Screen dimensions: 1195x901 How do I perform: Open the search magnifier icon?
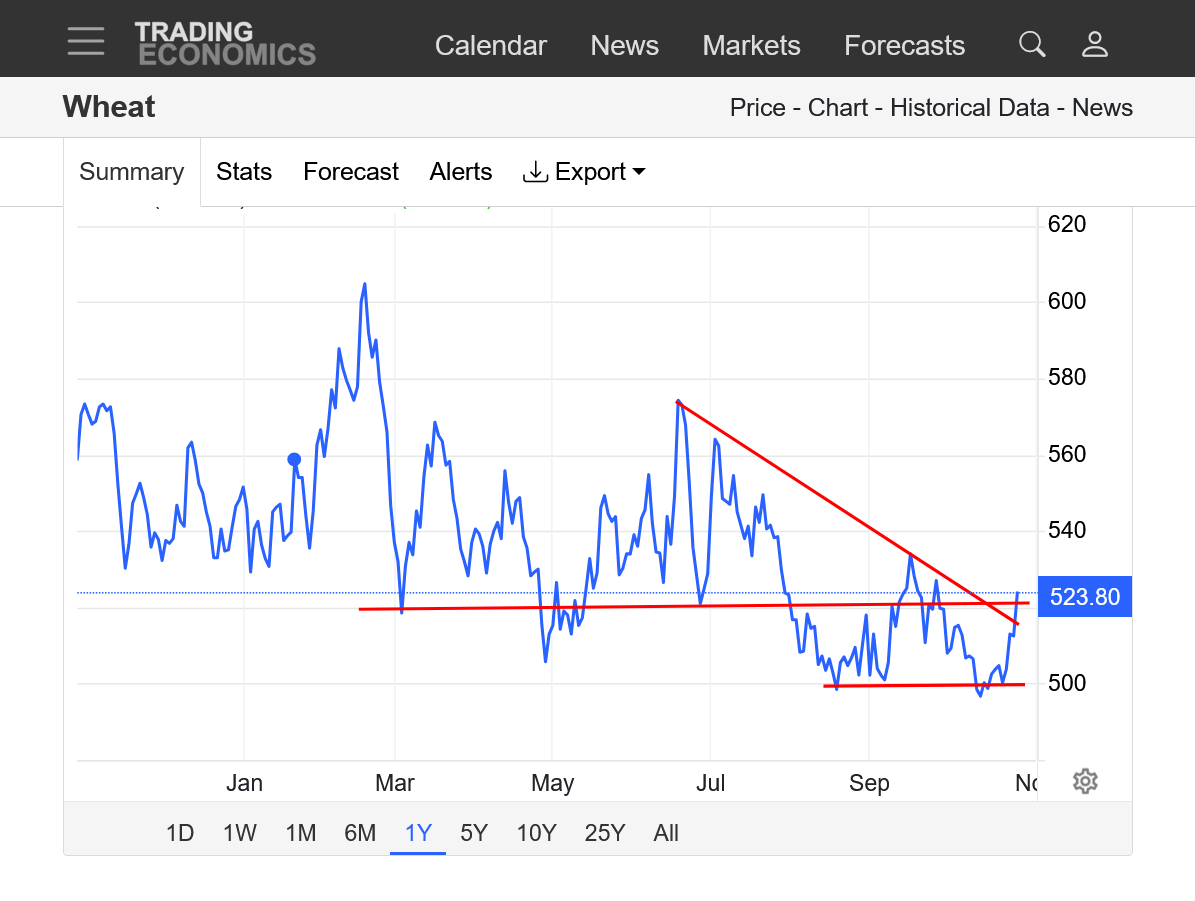tap(1031, 44)
